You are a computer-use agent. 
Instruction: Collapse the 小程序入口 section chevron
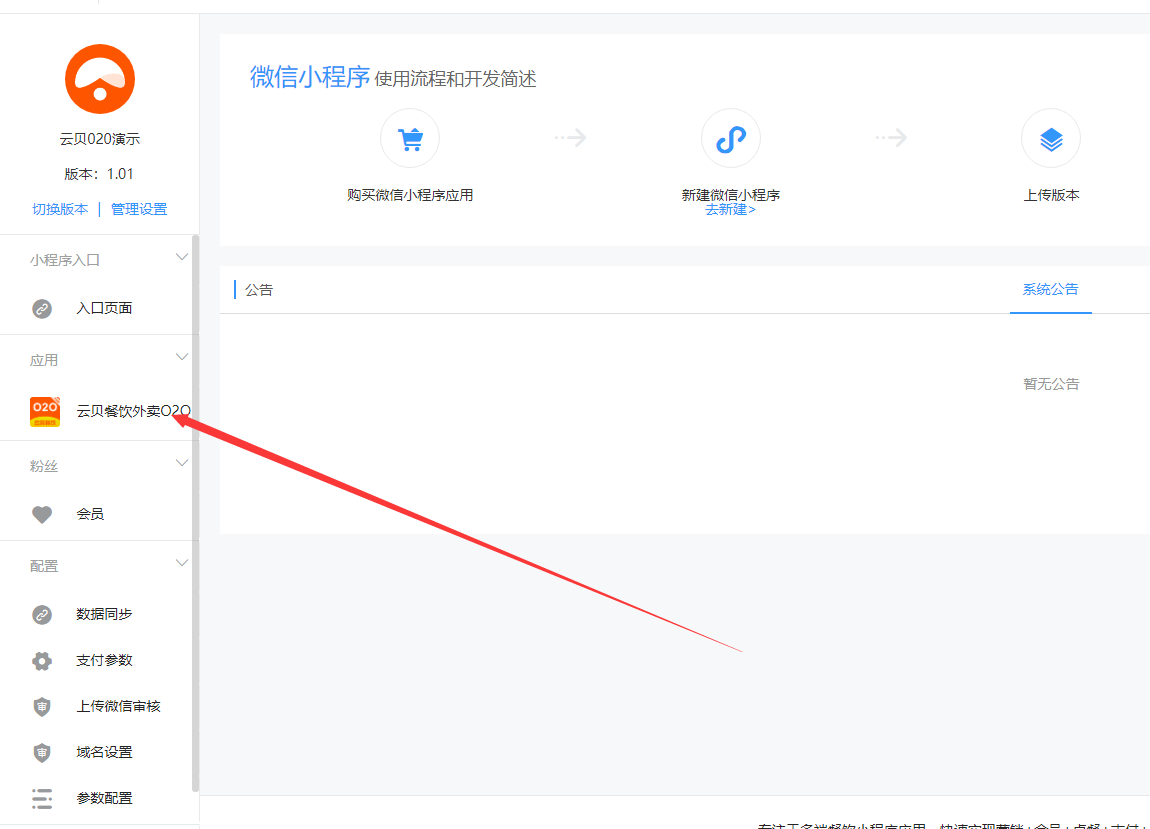tap(182, 258)
